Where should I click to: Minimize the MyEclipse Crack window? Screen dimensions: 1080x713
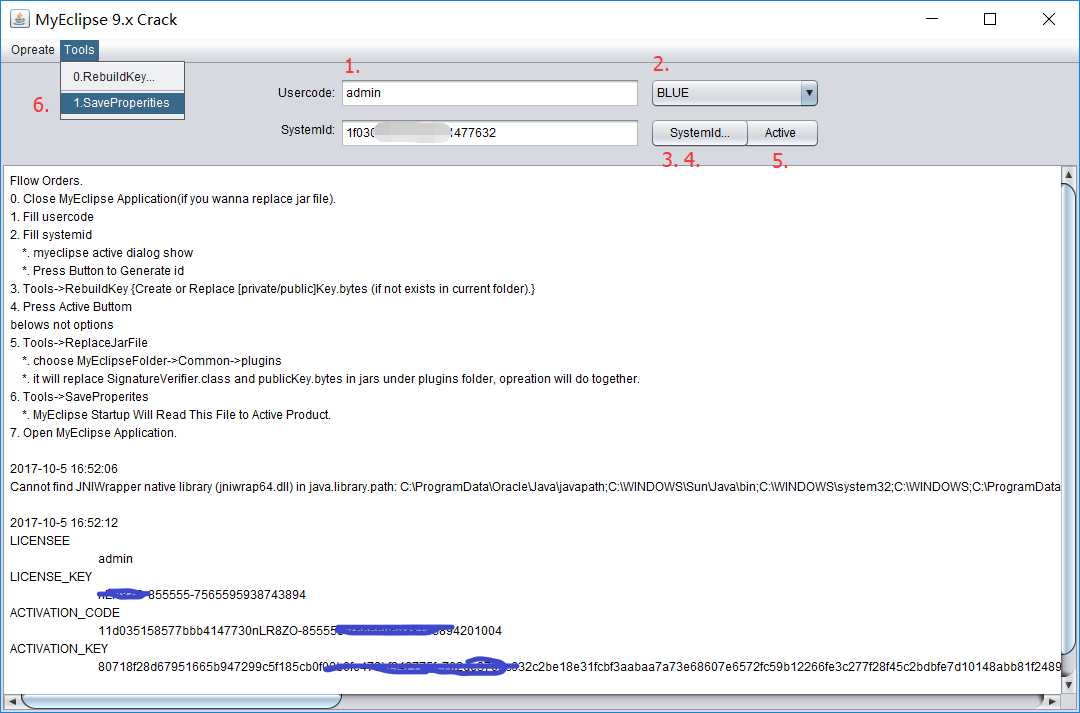(932, 19)
